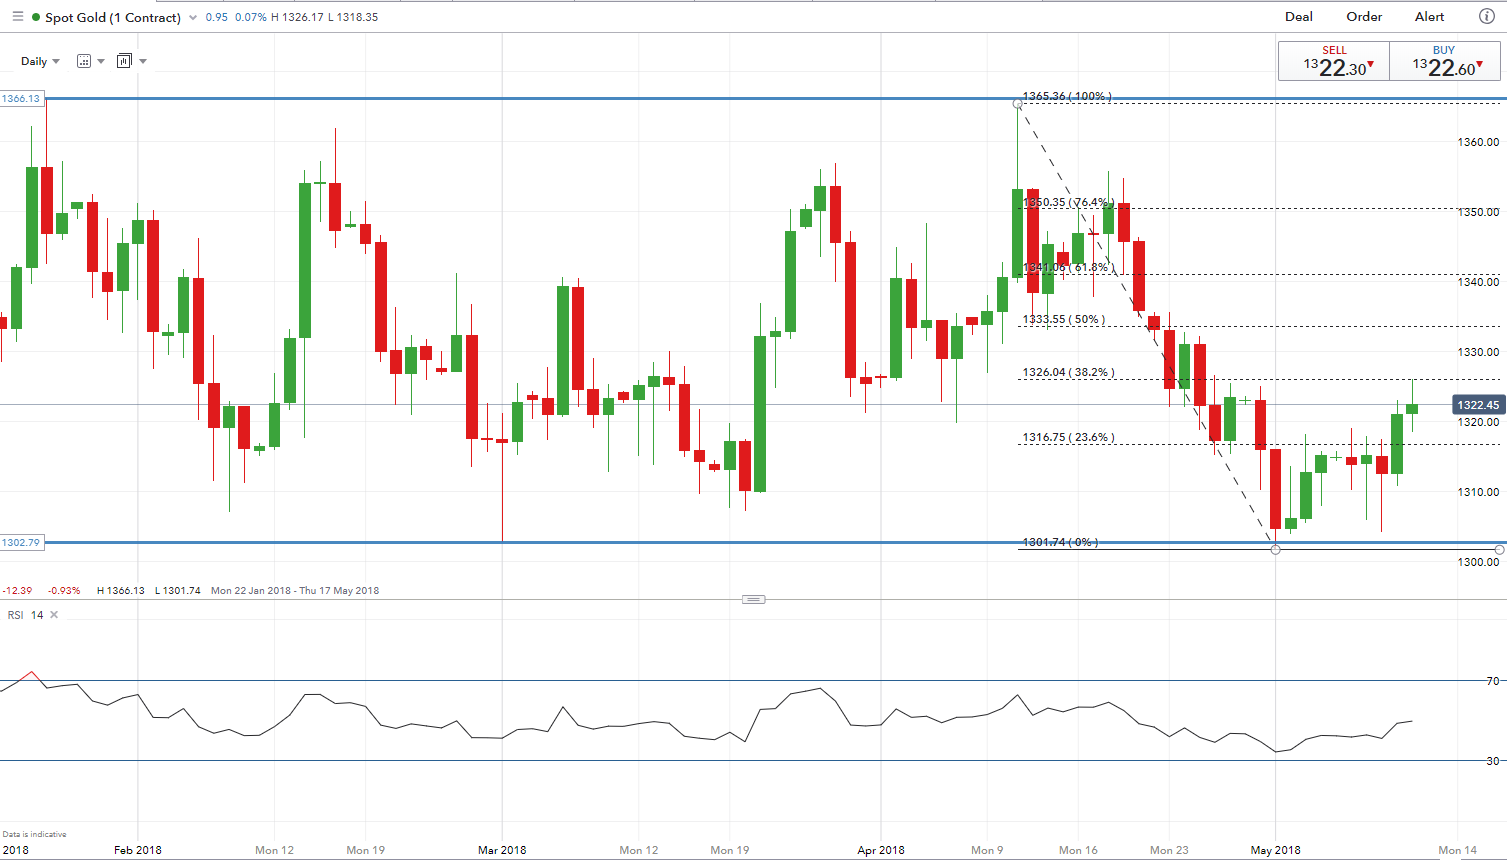Viewport: 1507px width, 860px height.
Task: Click the Mar 2018 date axis label
Action: click(x=502, y=850)
